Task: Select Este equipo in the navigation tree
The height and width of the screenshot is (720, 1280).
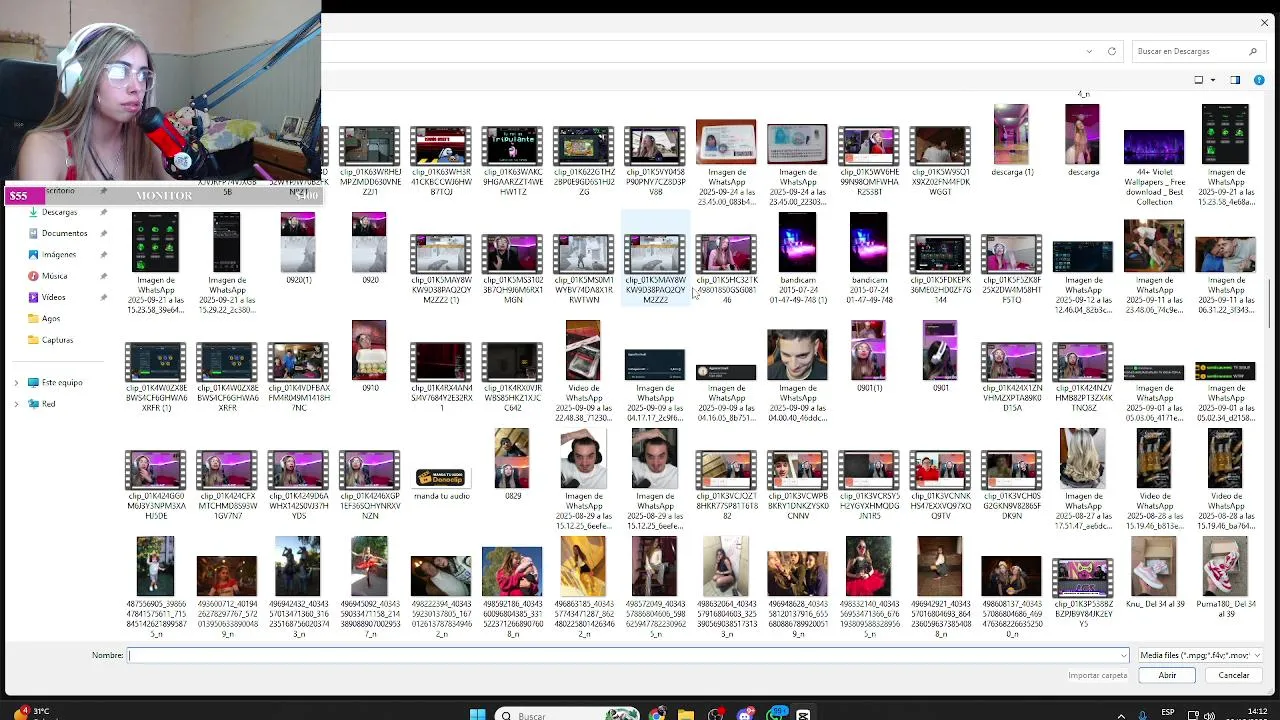Action: coord(61,383)
